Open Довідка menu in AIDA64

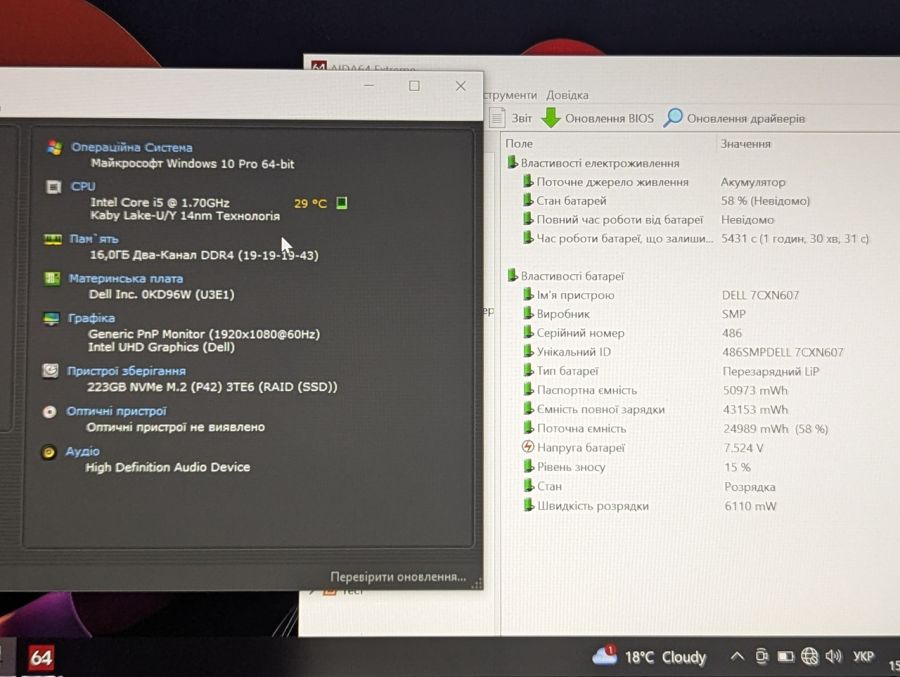[x=567, y=95]
